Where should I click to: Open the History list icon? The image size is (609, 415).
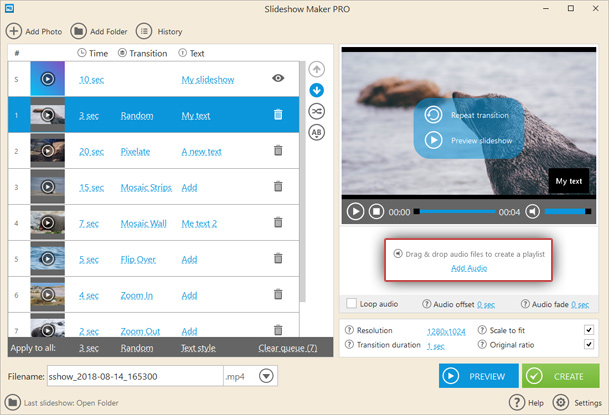(144, 31)
